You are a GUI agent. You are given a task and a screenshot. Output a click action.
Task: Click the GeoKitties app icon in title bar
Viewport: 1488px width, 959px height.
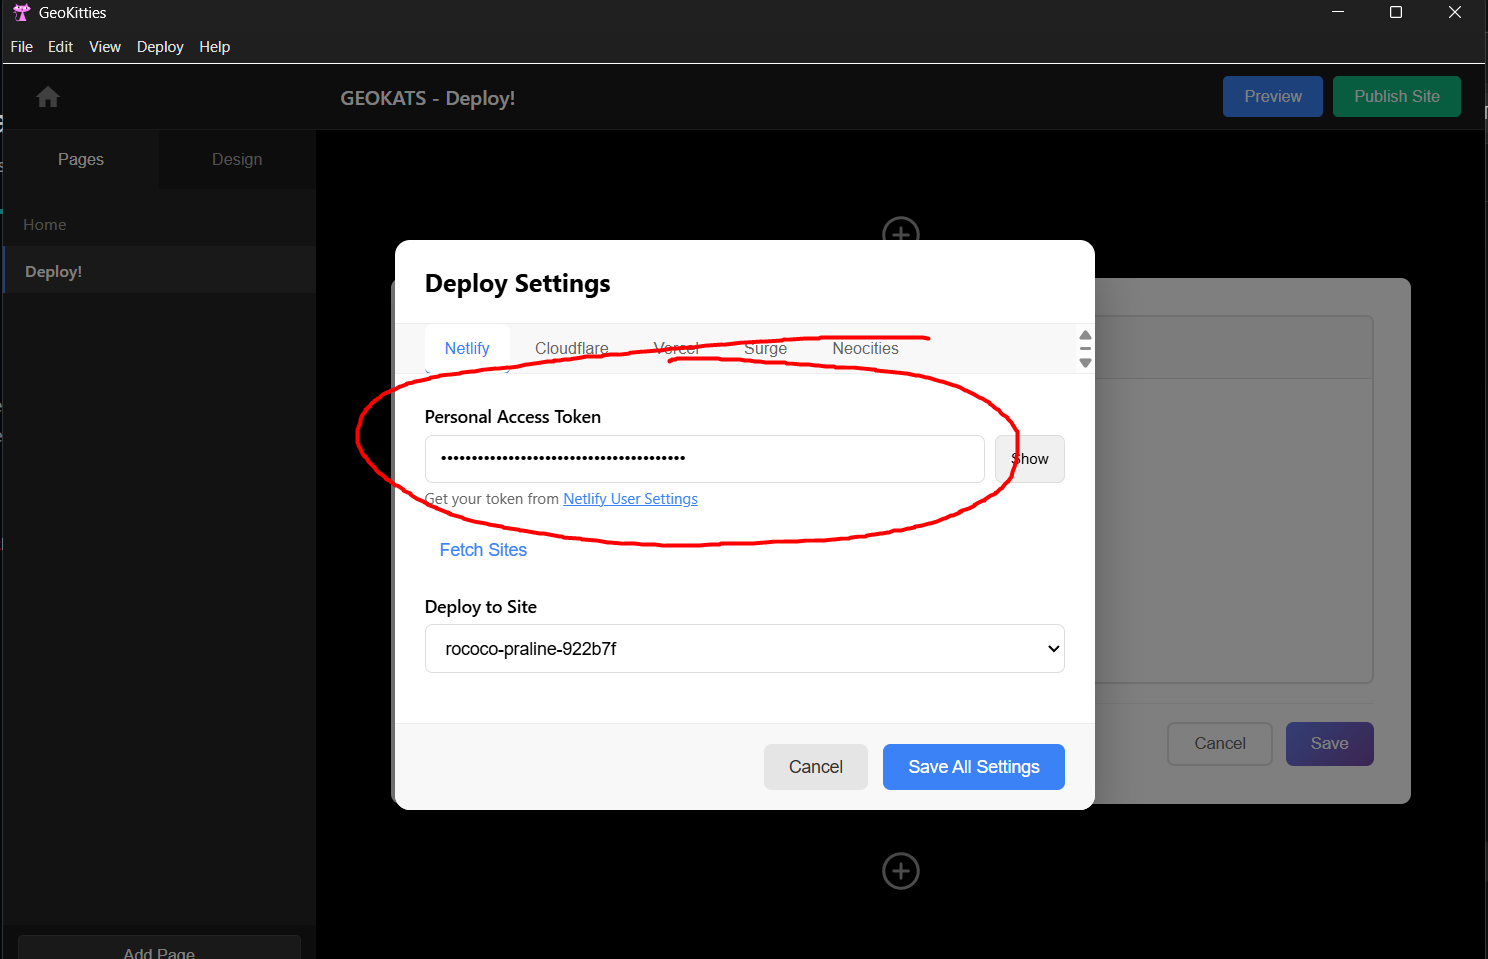(x=21, y=13)
